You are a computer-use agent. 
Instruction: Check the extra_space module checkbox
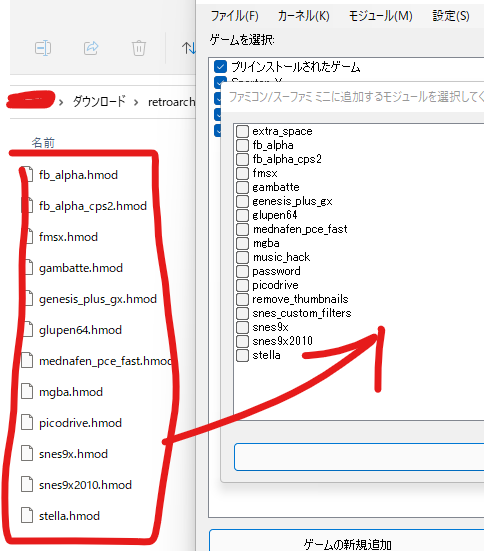(x=242, y=131)
